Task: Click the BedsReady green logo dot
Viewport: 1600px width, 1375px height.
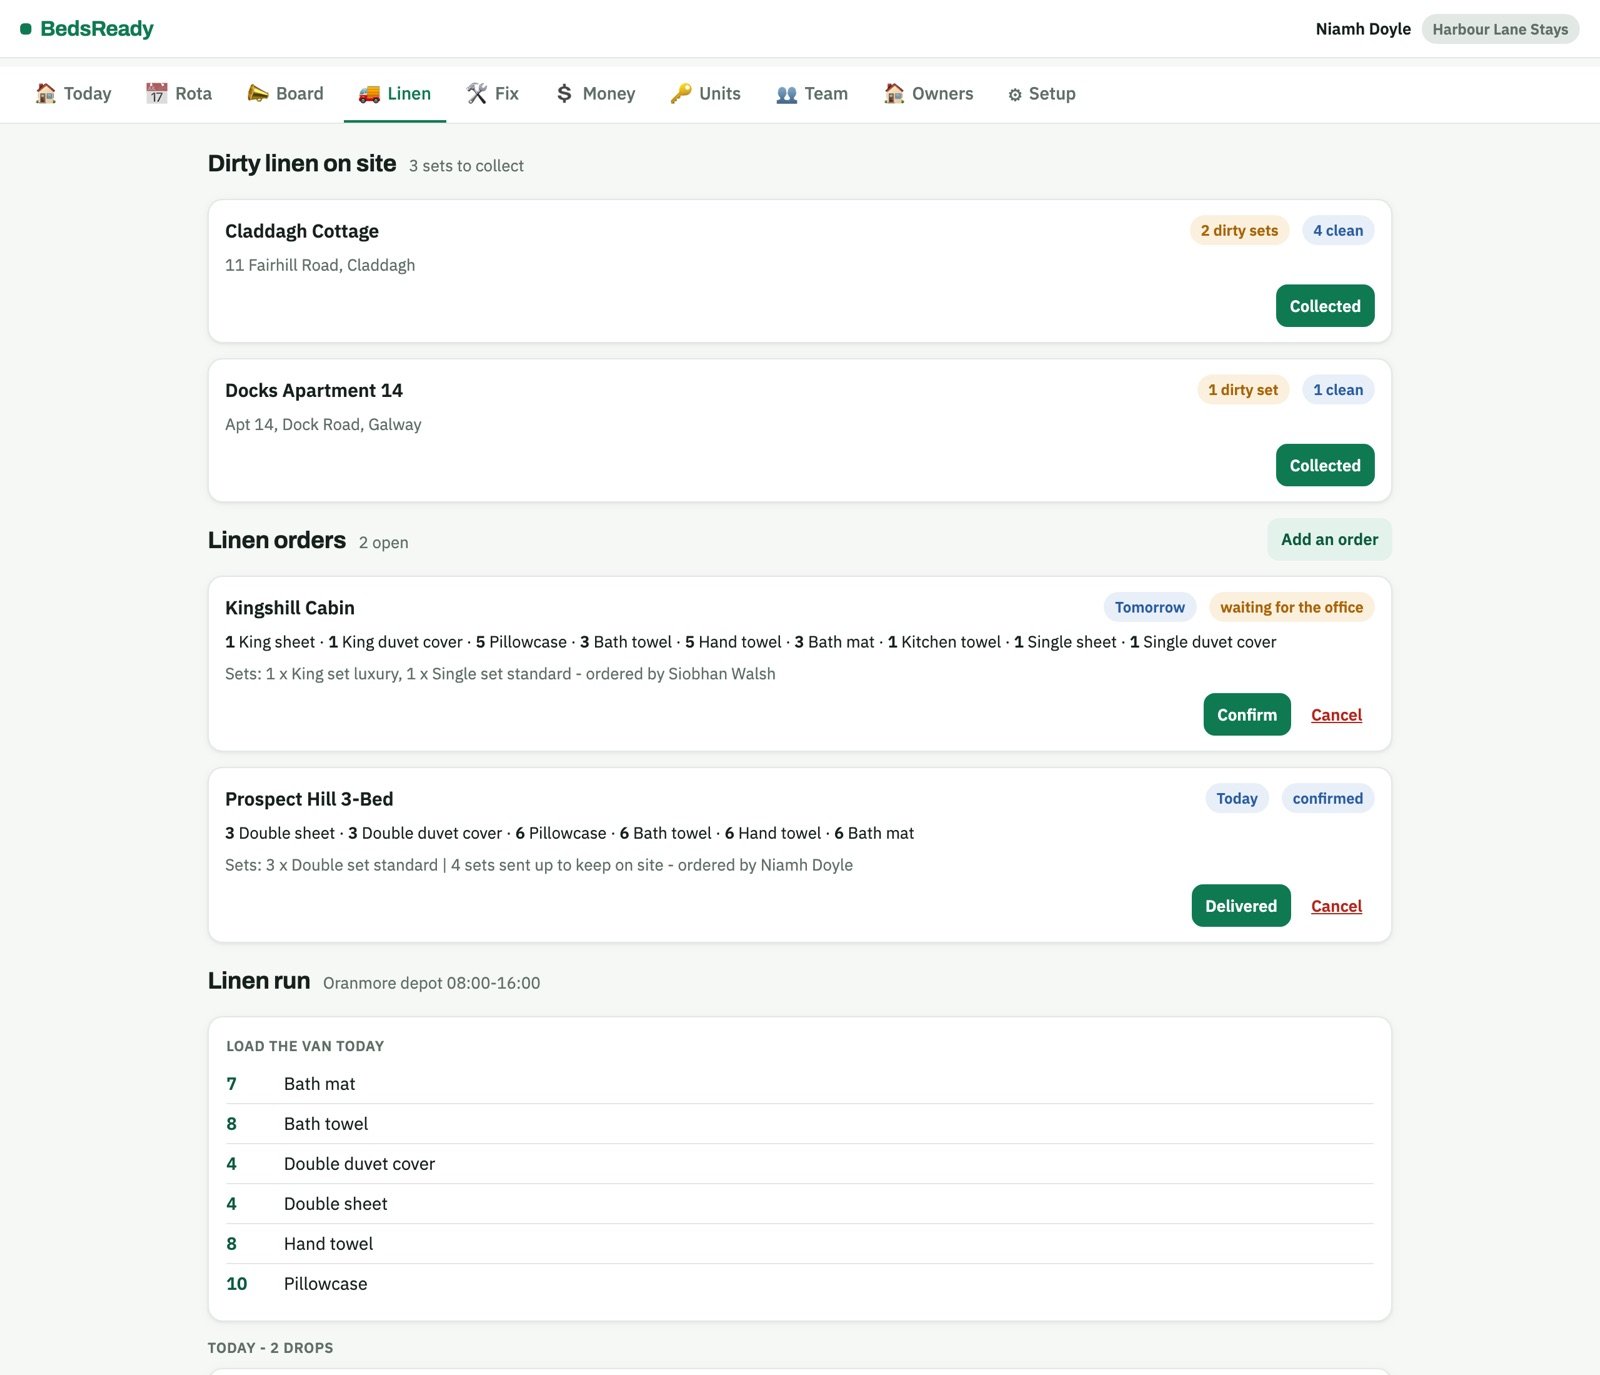Action: [26, 29]
